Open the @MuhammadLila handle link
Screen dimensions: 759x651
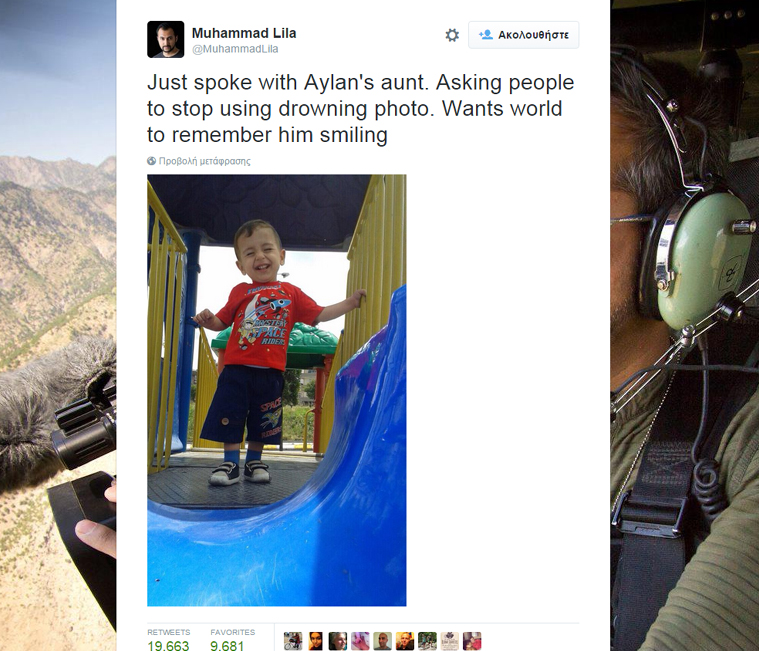[x=235, y=49]
